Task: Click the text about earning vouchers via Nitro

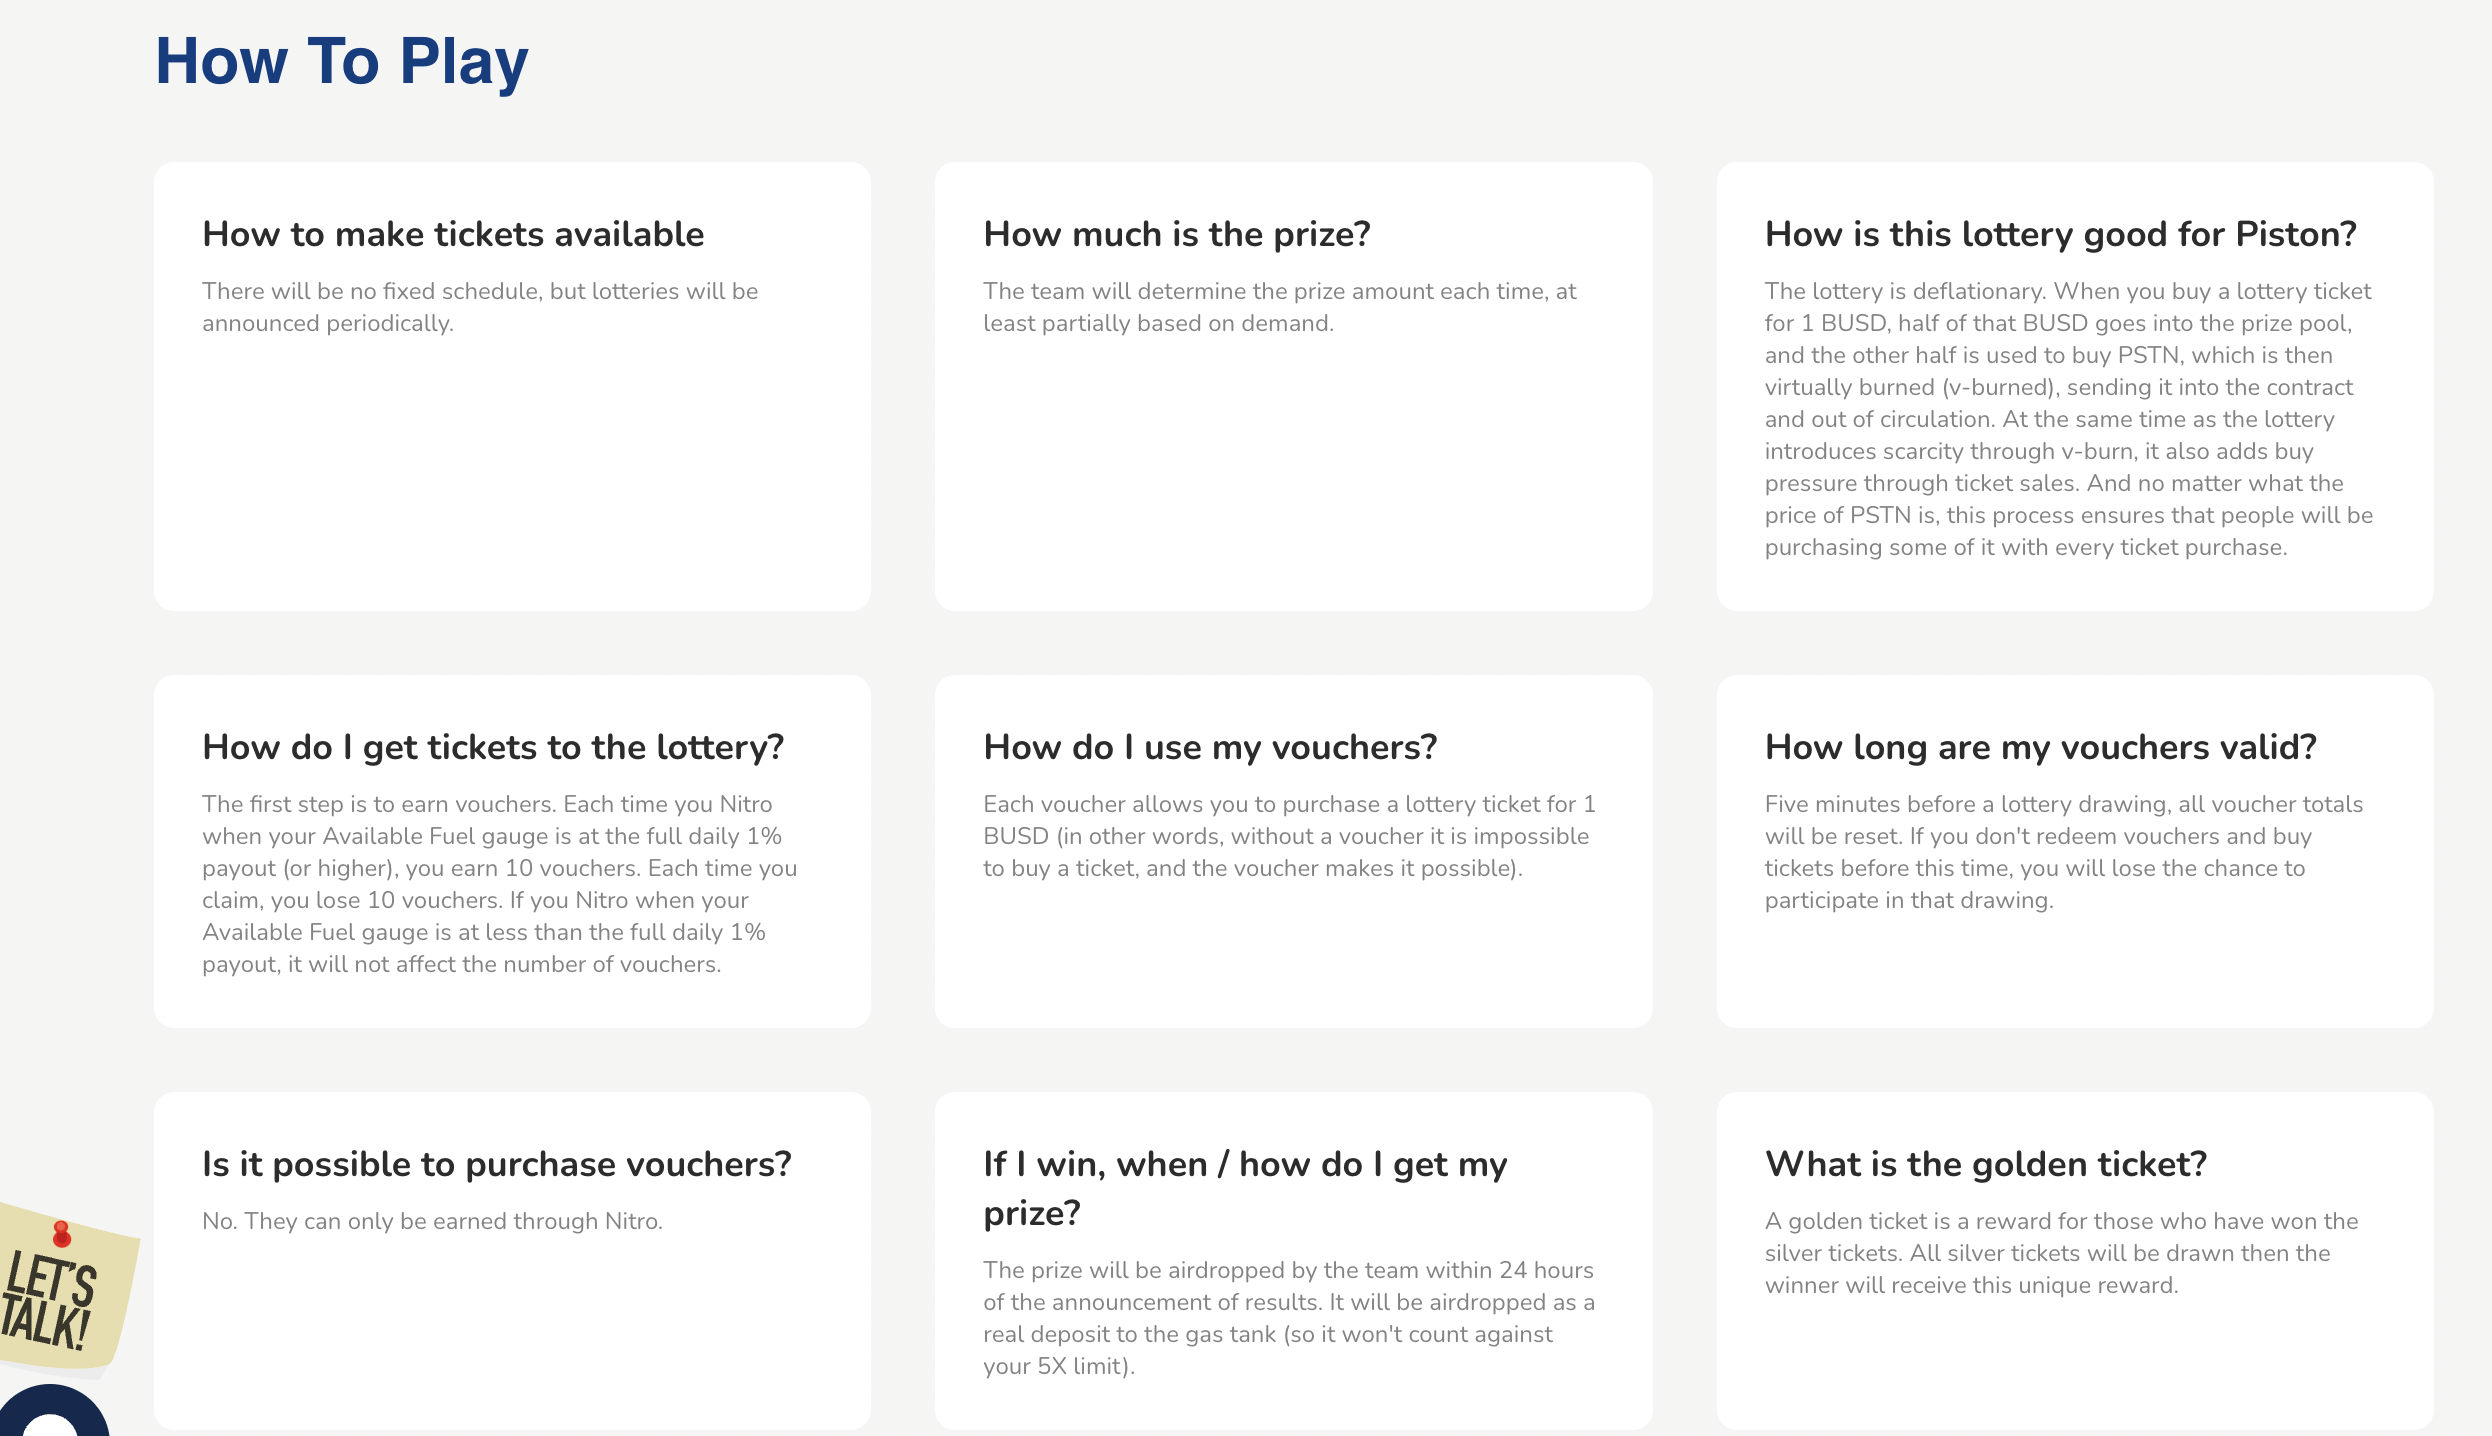Action: 500,884
